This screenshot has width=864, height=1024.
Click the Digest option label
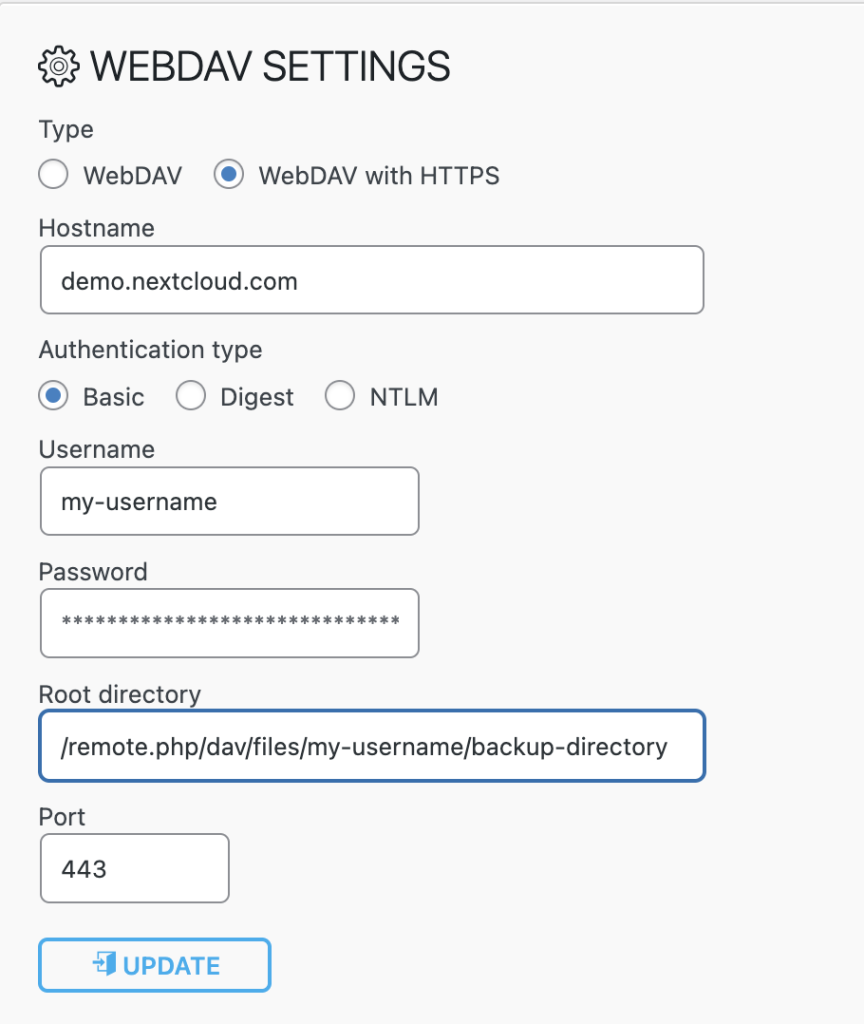(x=257, y=398)
